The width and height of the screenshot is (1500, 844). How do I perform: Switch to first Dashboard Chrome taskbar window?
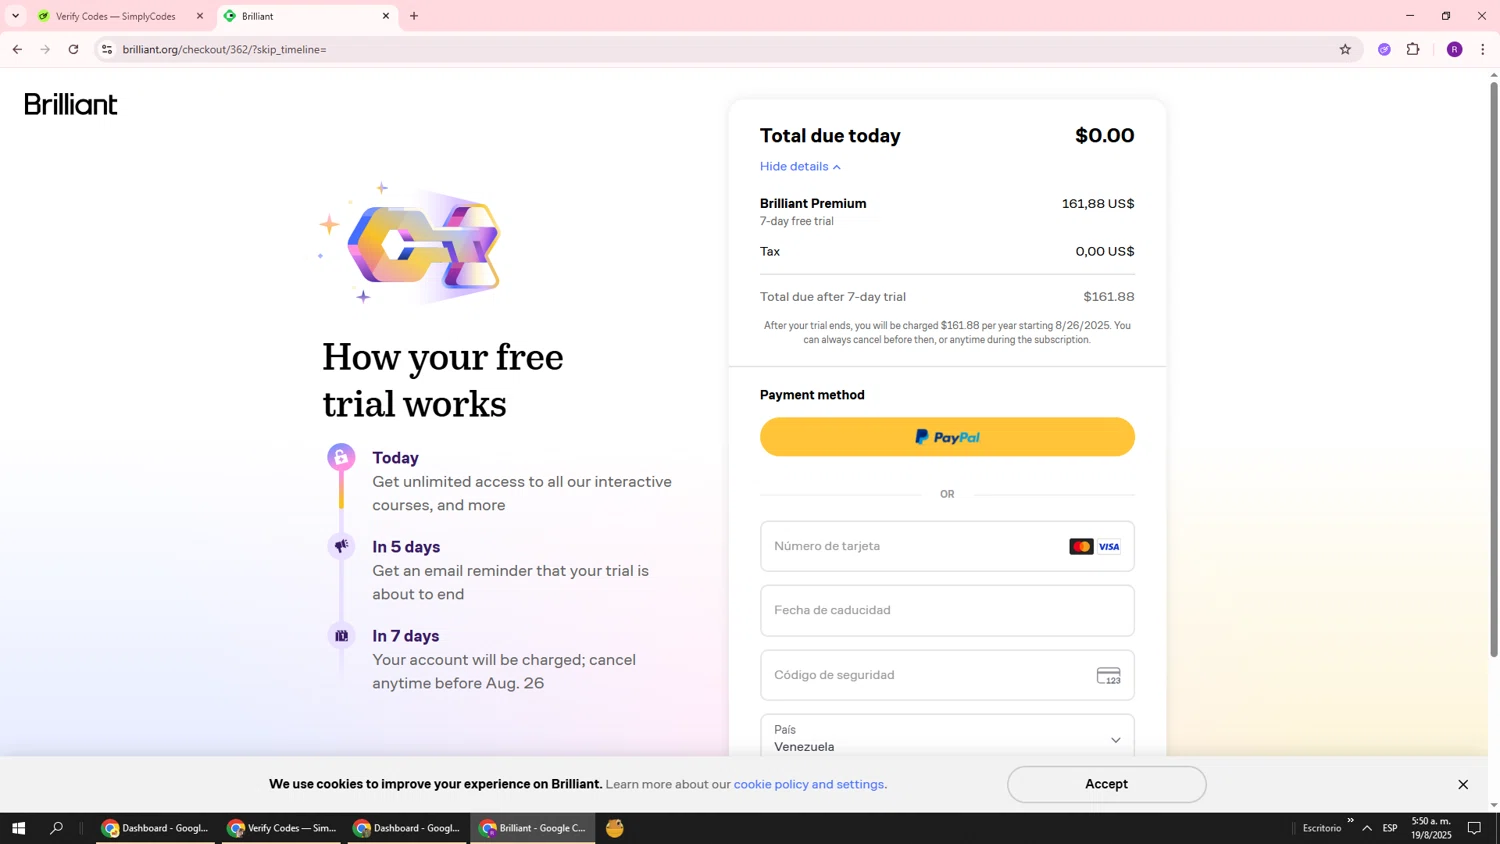[155, 828]
